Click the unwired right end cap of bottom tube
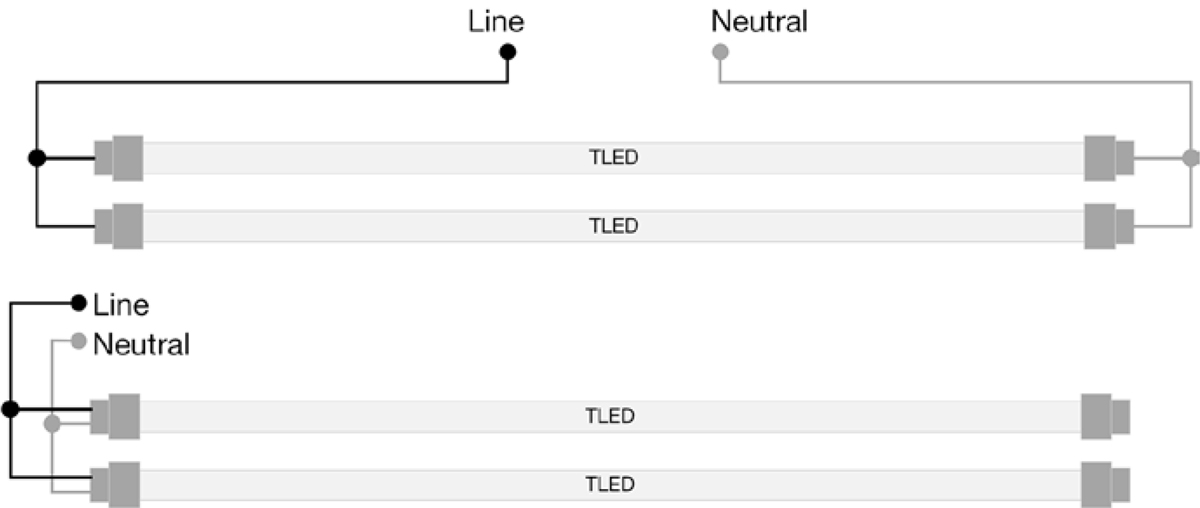This screenshot has width=1200, height=508. click(x=1105, y=484)
